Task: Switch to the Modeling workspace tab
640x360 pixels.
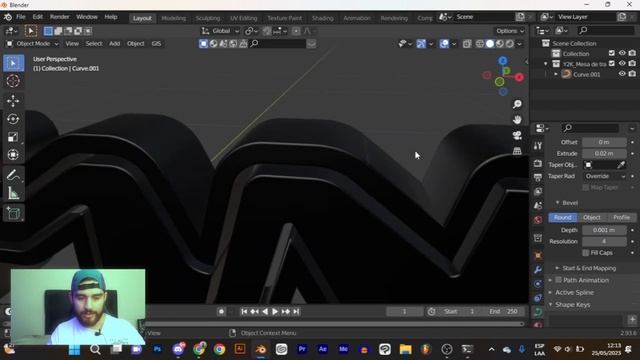Action: [173, 18]
